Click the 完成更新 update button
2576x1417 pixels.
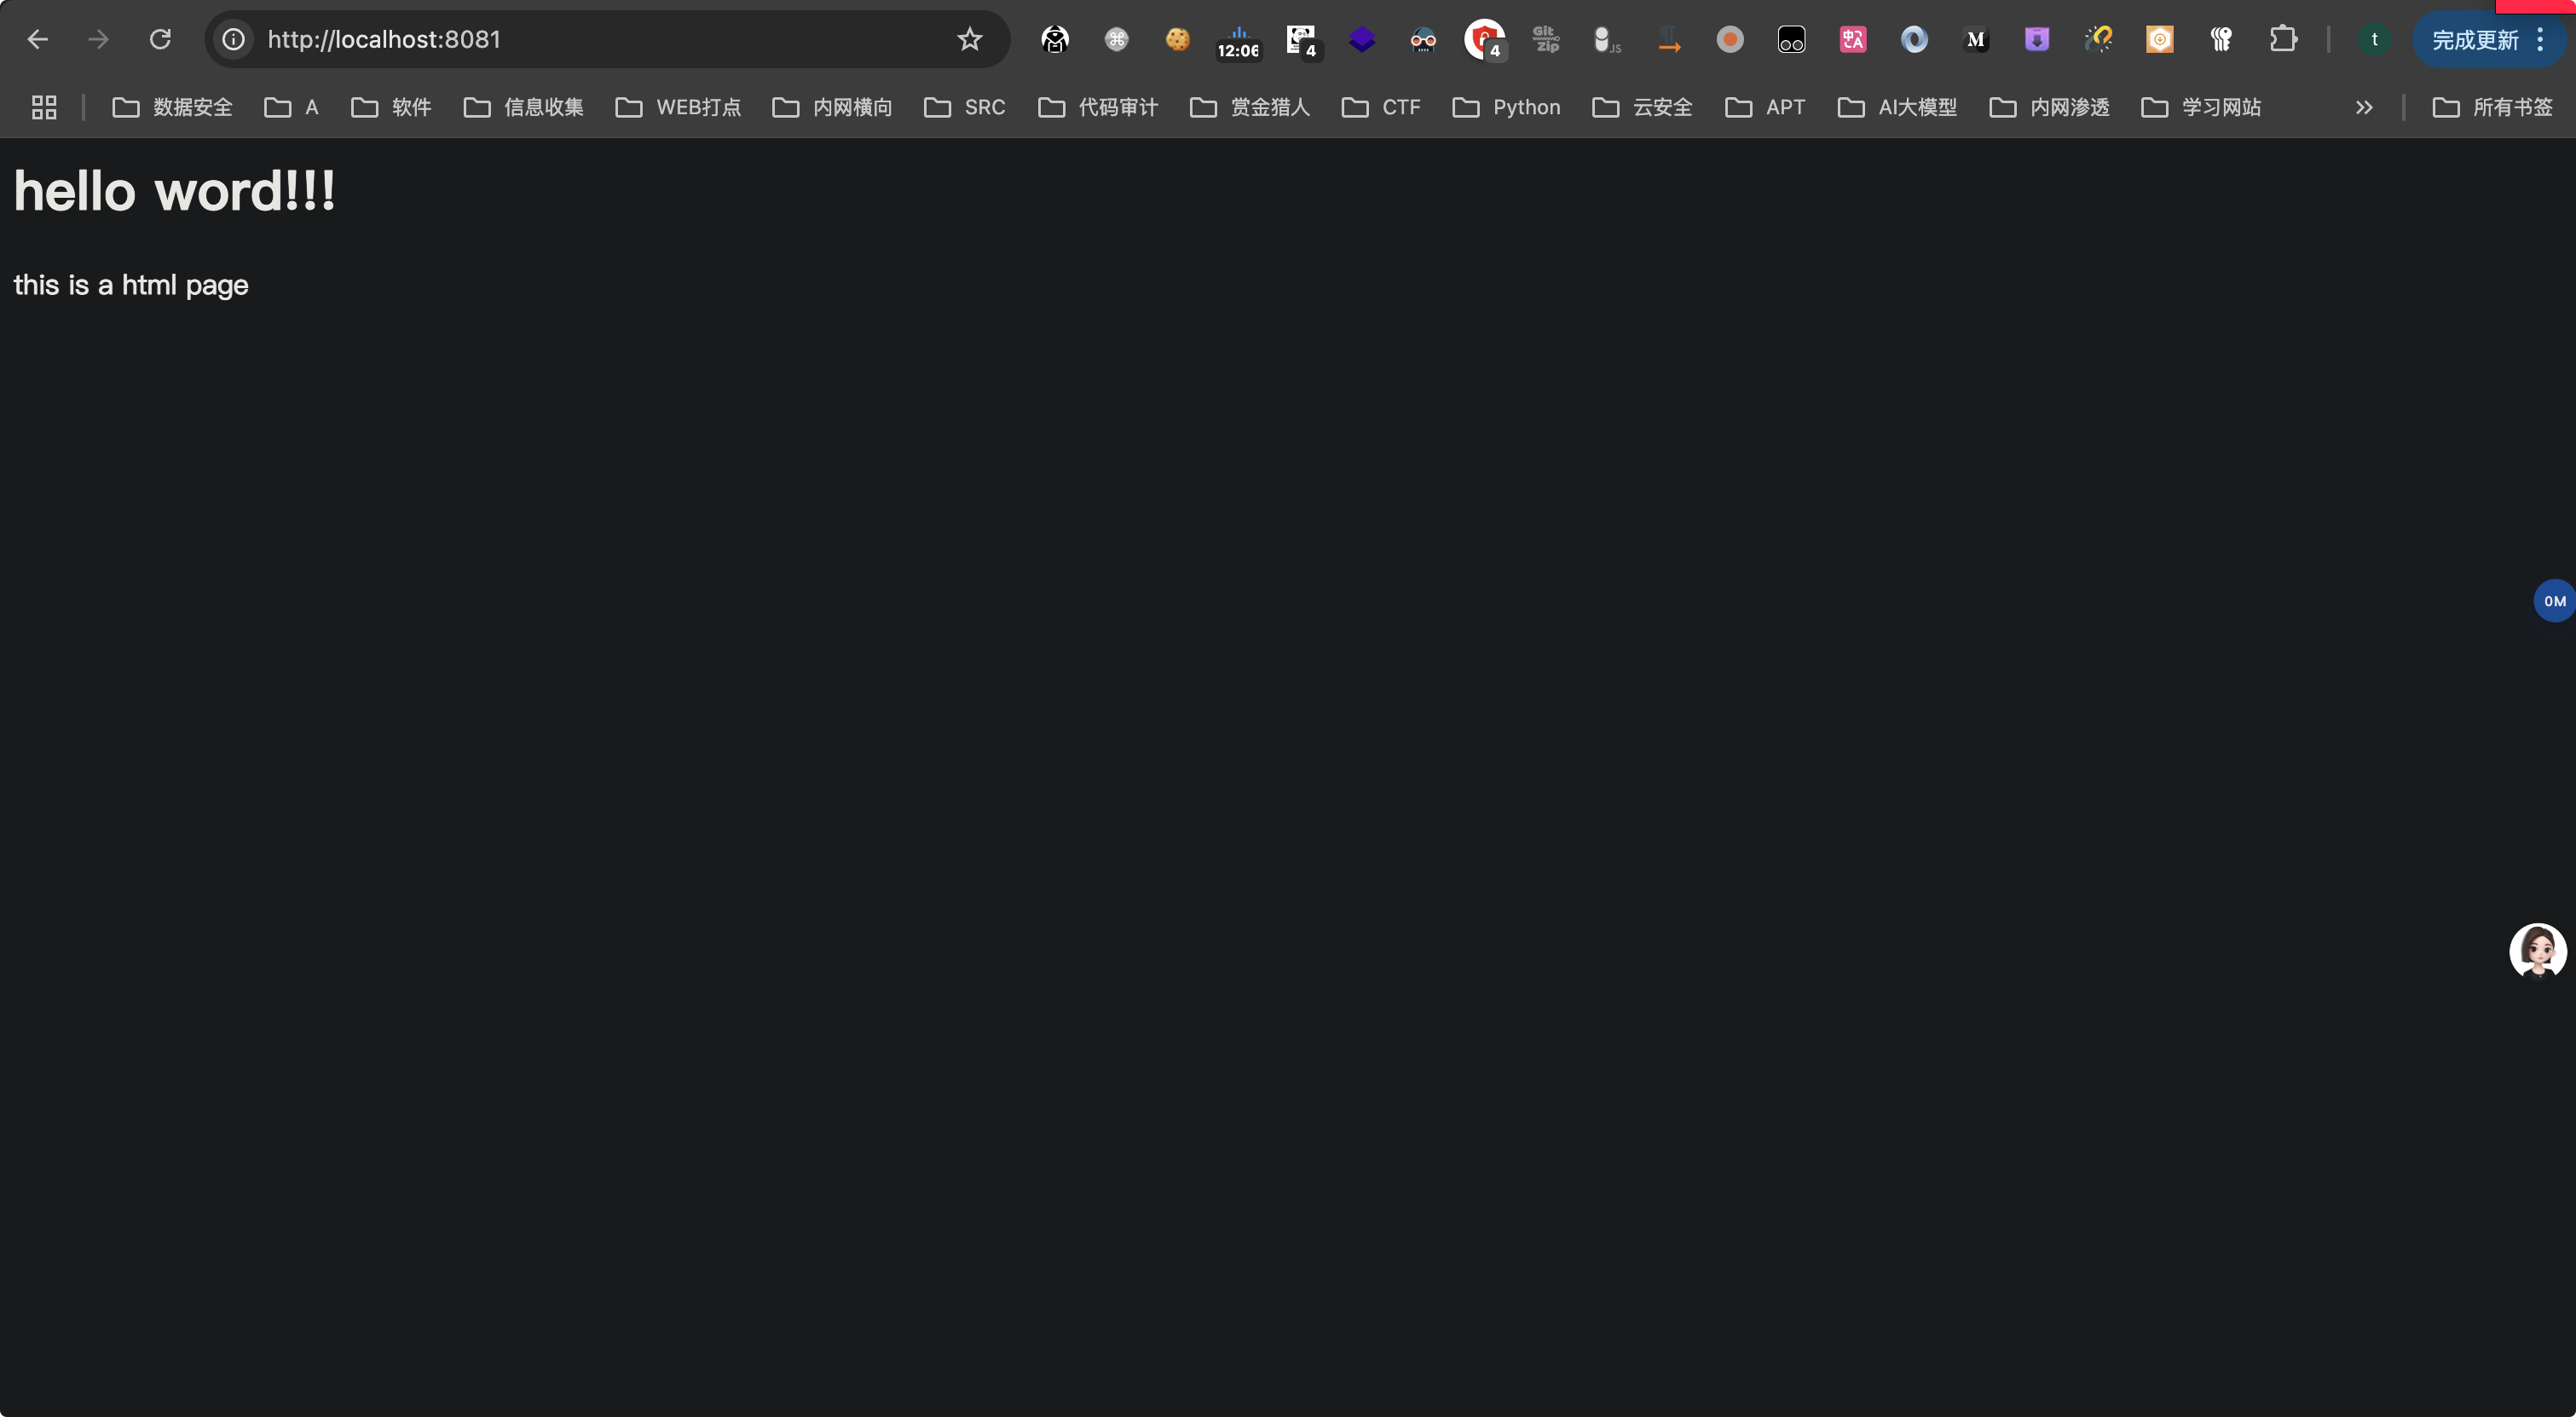pos(2475,40)
